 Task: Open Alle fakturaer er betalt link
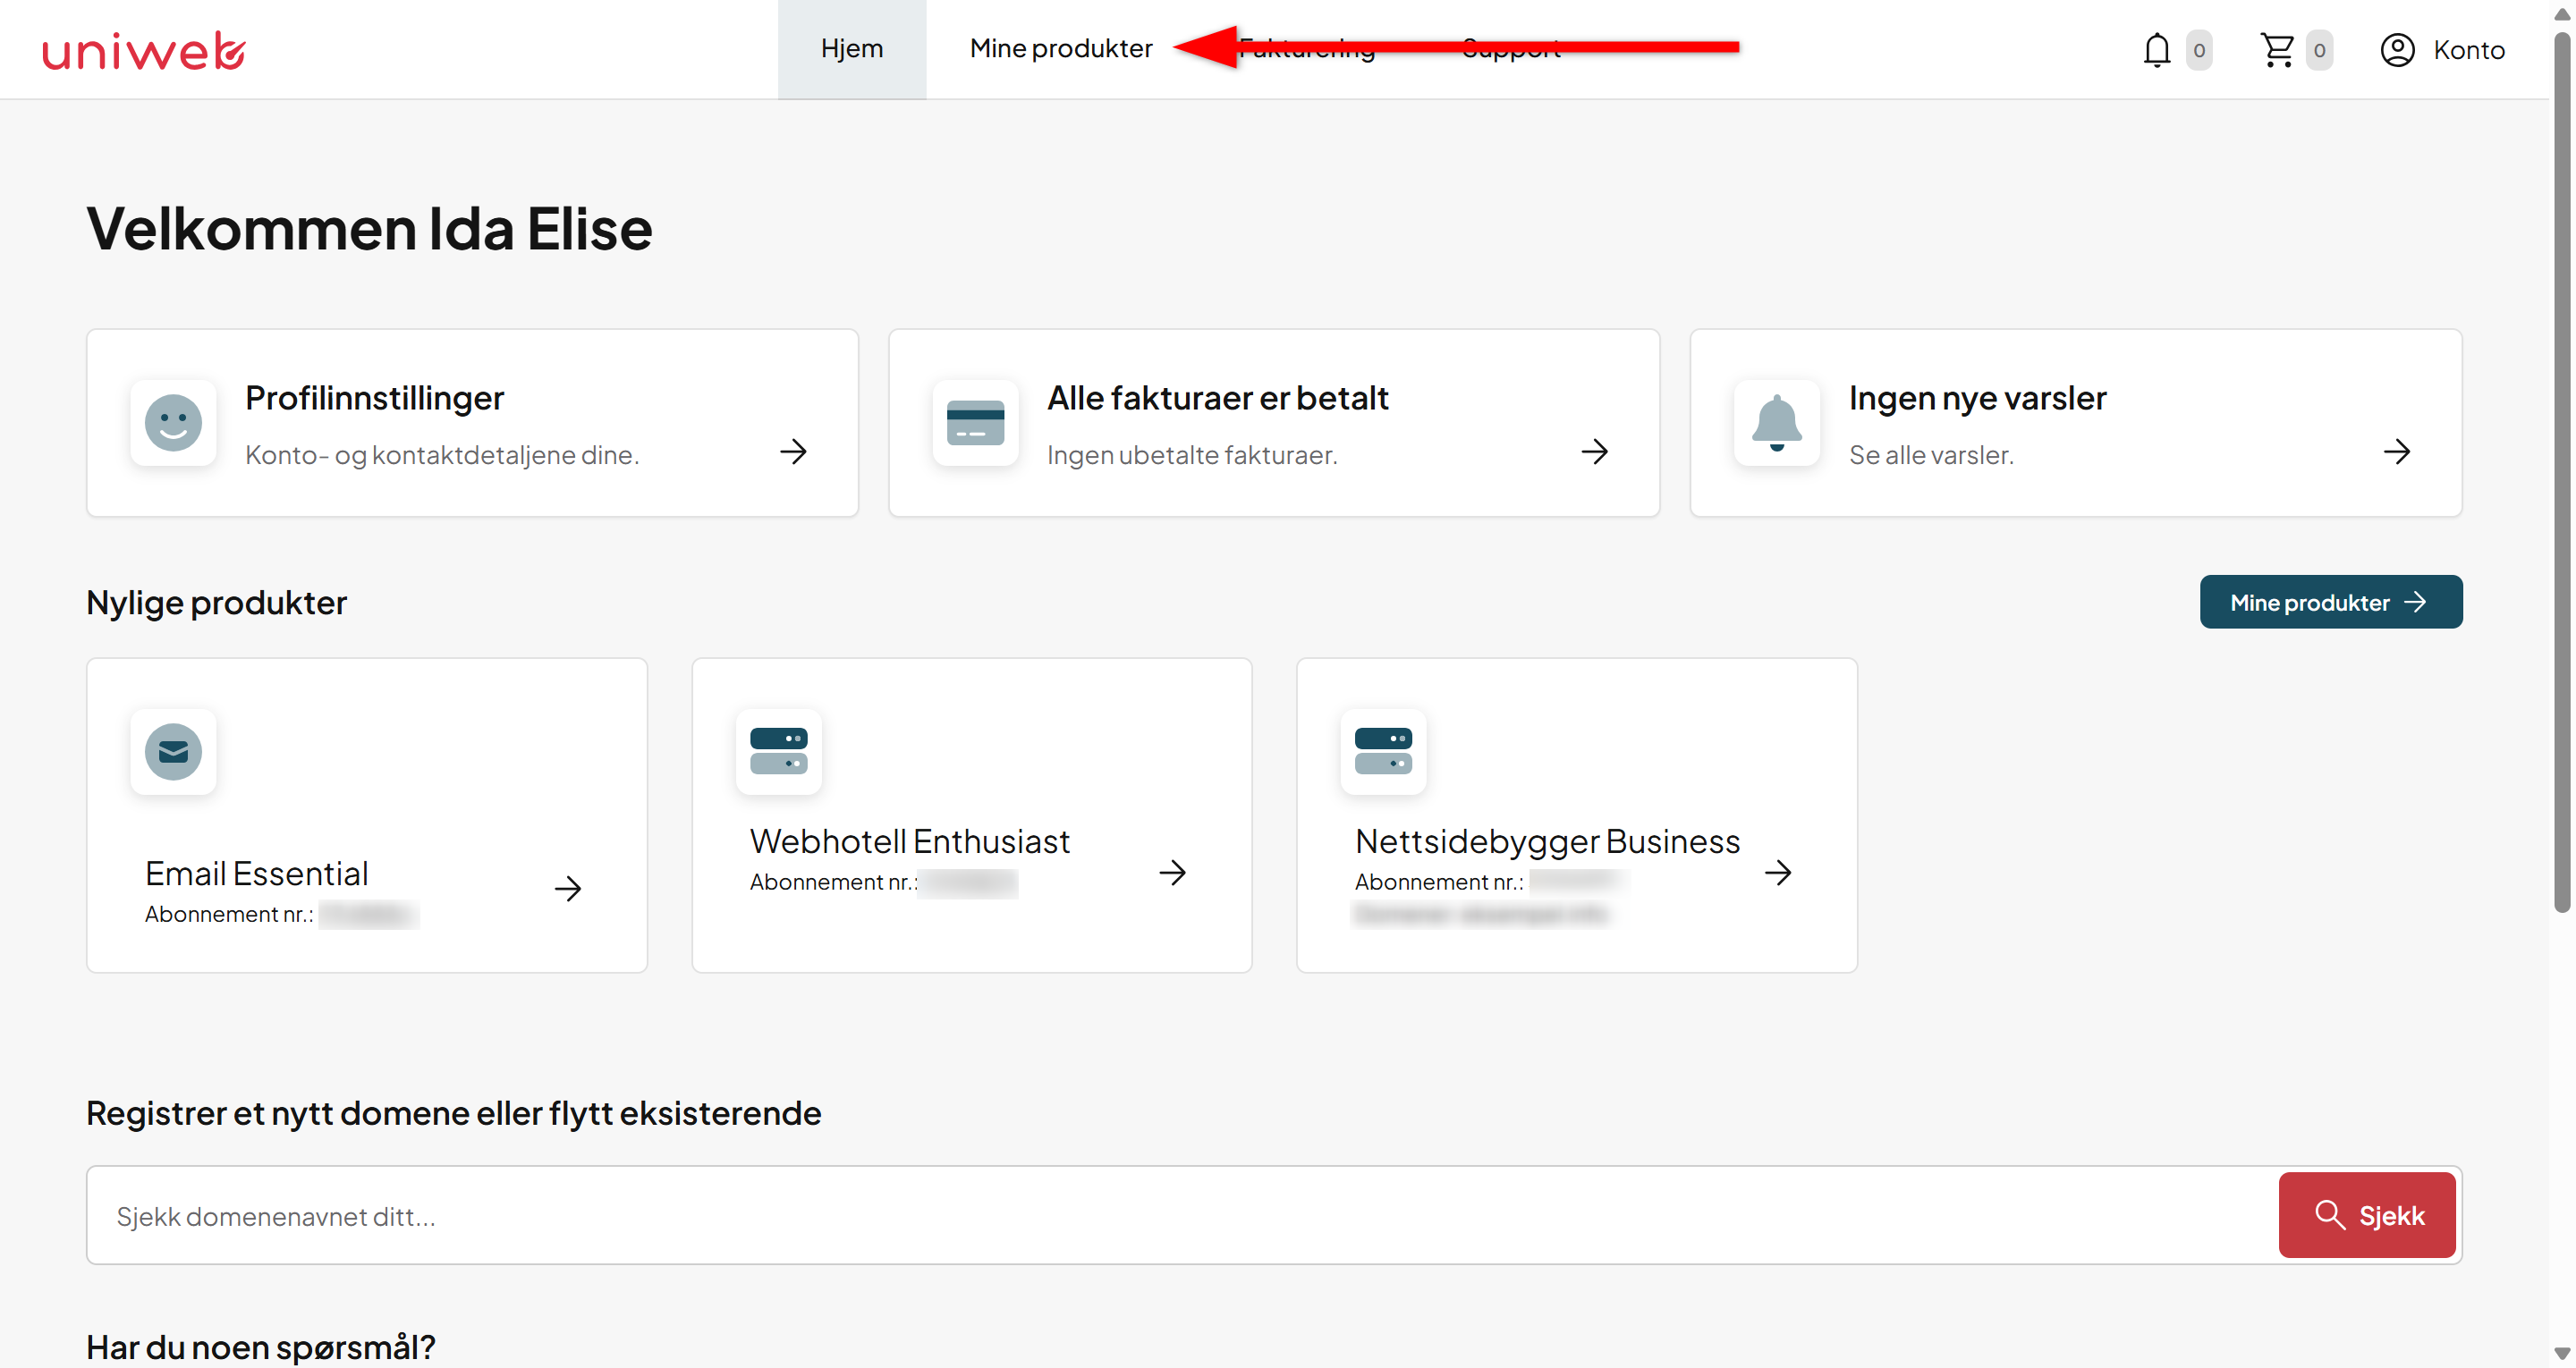click(x=1218, y=398)
